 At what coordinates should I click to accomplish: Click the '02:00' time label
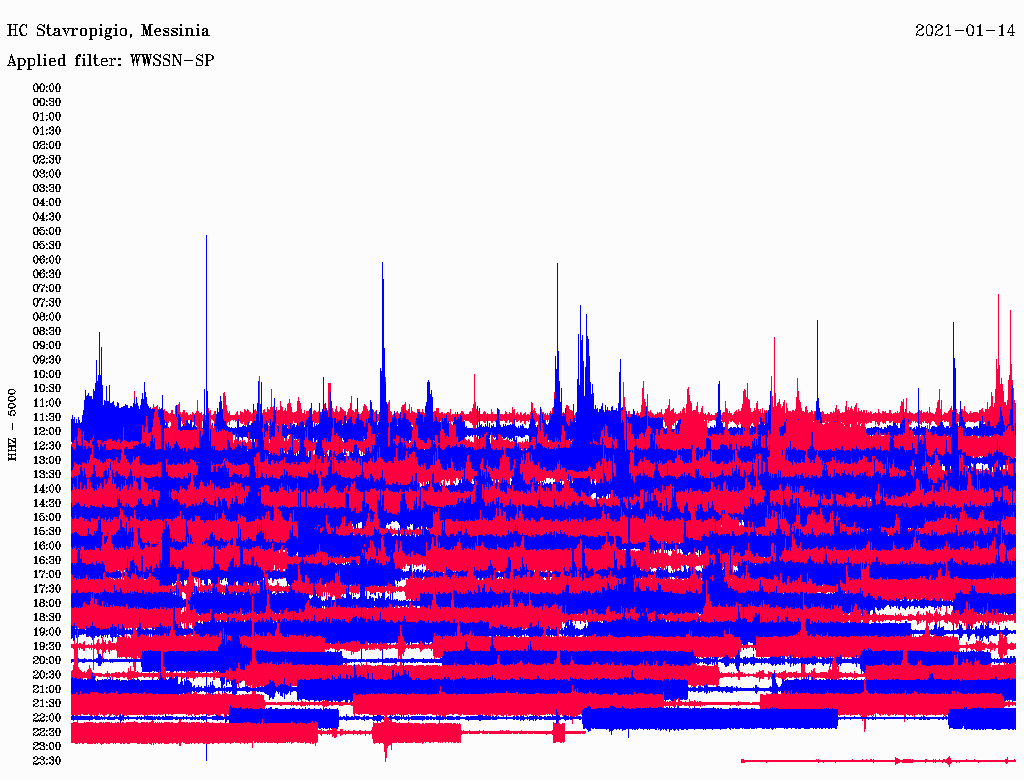pos(47,146)
